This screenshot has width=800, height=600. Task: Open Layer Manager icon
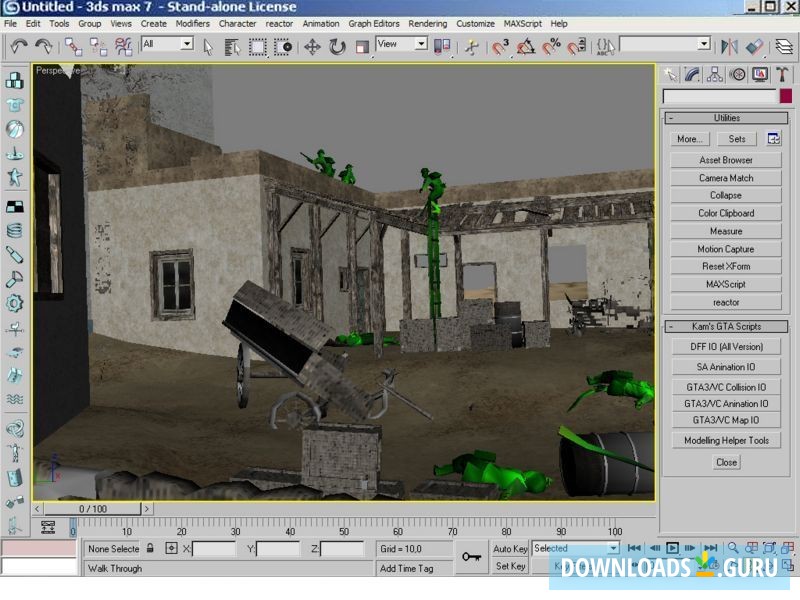(784, 47)
